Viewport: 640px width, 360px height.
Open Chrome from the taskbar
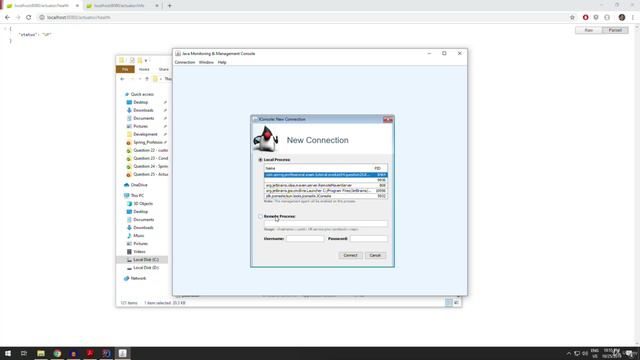[57, 353]
